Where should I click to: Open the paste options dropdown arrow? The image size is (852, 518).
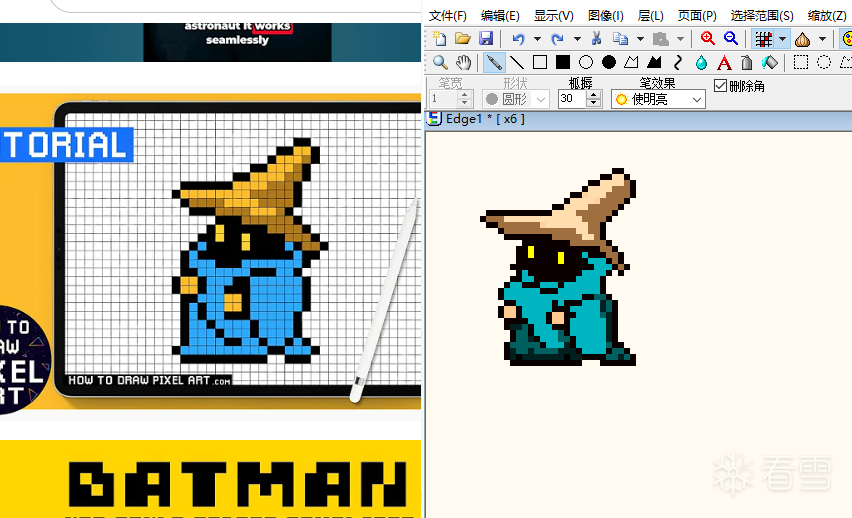point(680,39)
